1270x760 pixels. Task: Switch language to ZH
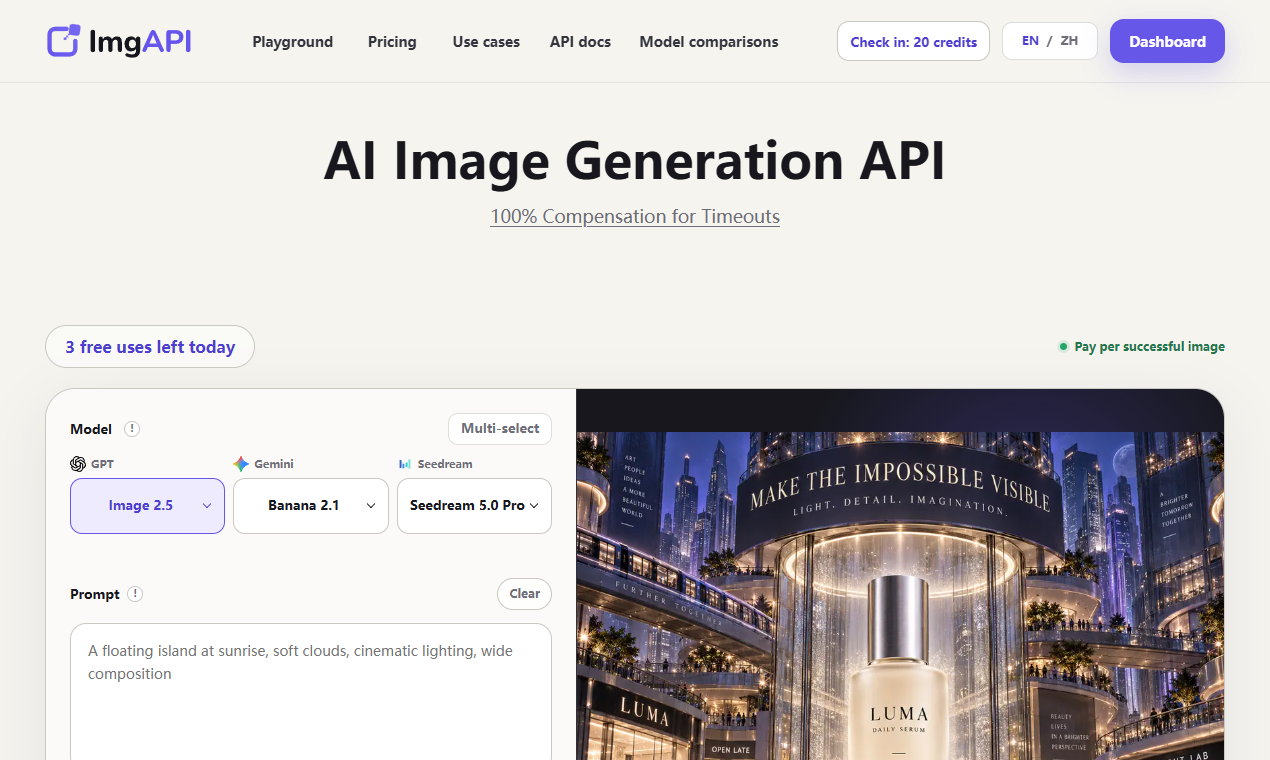[1069, 41]
